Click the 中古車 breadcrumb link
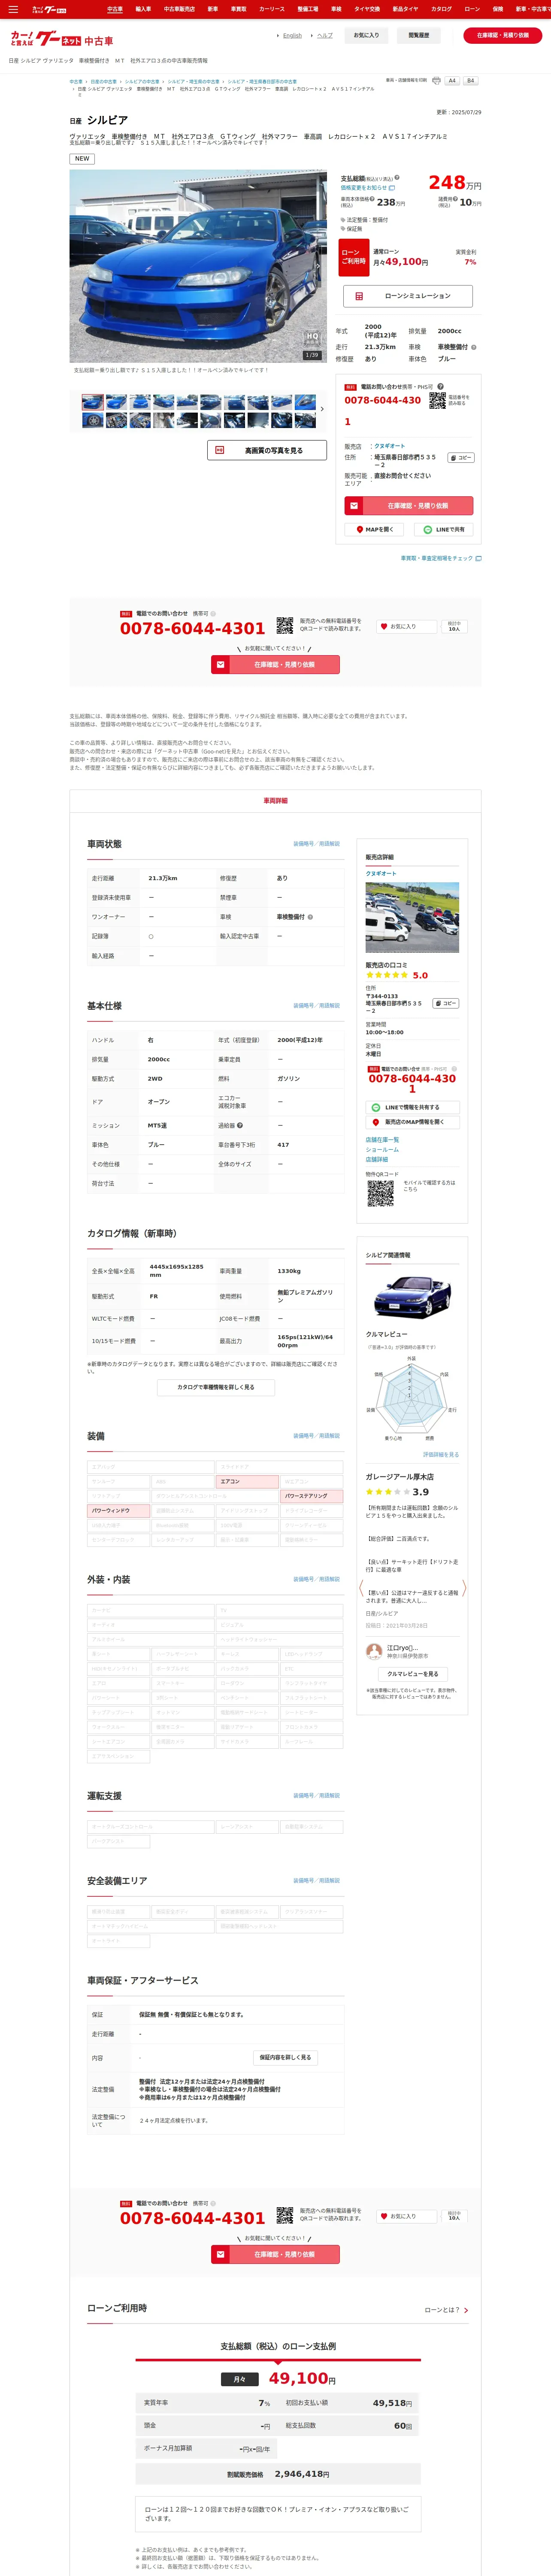The image size is (551, 2576). 76,81
